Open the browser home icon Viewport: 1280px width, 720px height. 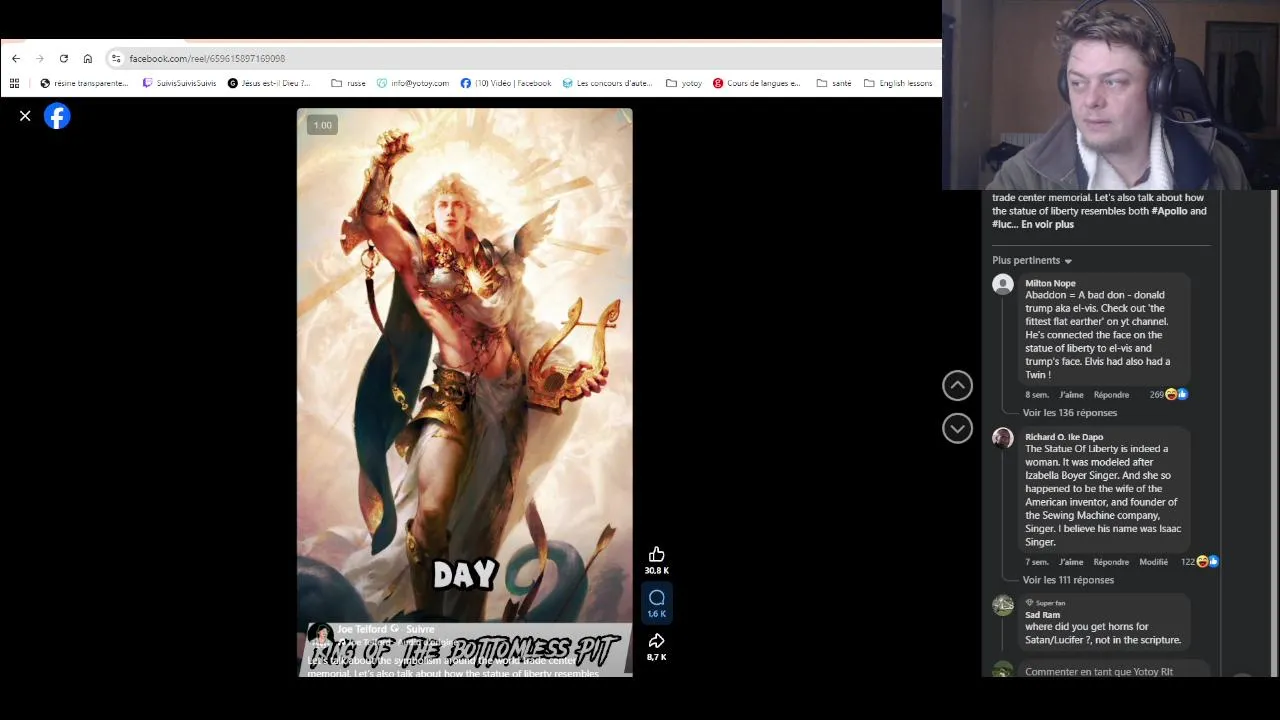(88, 59)
